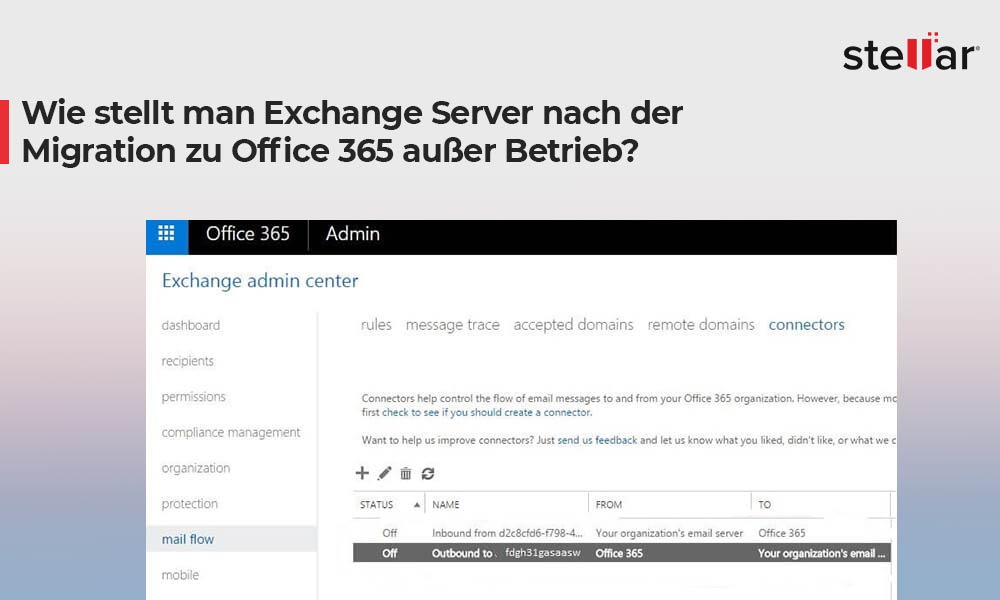This screenshot has width=1000, height=600.
Task: Select mail flow in the sidebar
Action: pyautogui.click(x=232, y=539)
